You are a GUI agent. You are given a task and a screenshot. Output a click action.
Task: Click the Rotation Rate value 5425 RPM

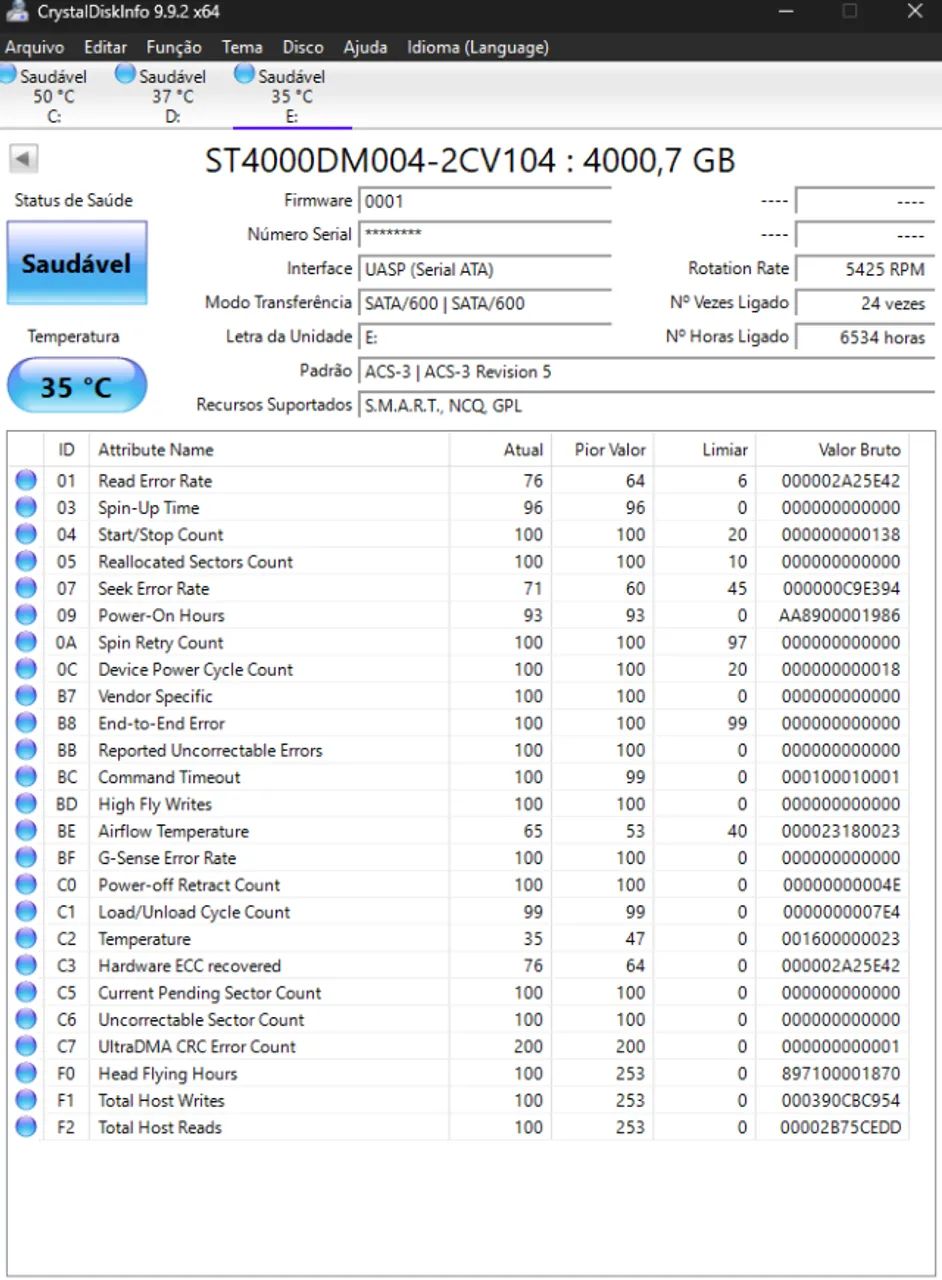tap(865, 269)
